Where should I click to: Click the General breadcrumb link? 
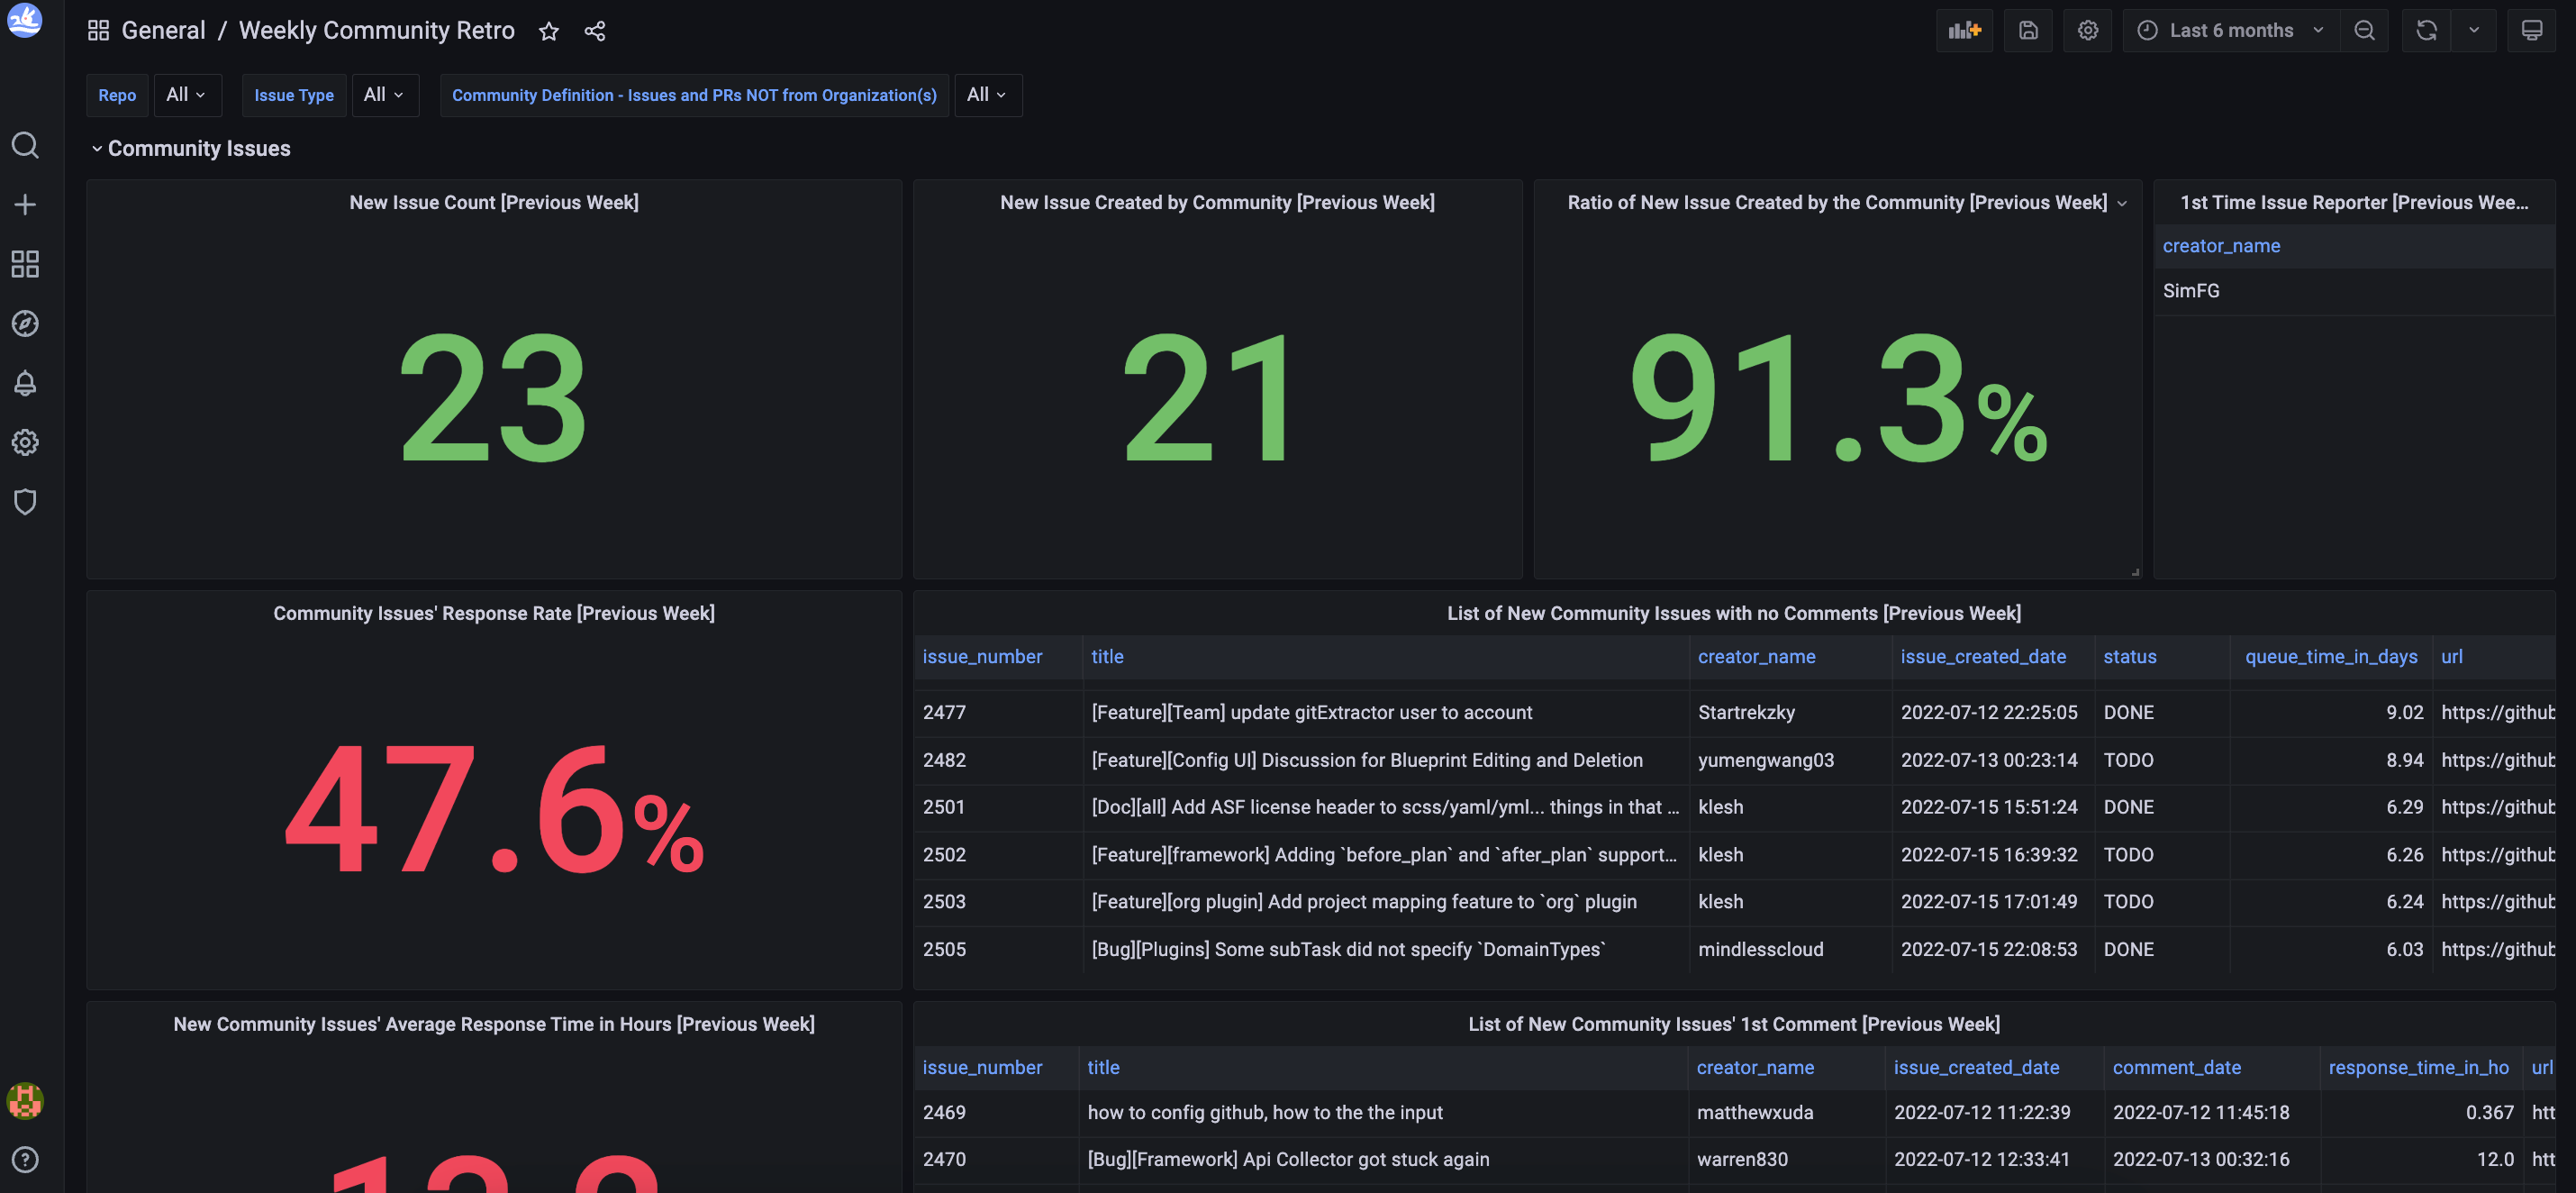163,31
